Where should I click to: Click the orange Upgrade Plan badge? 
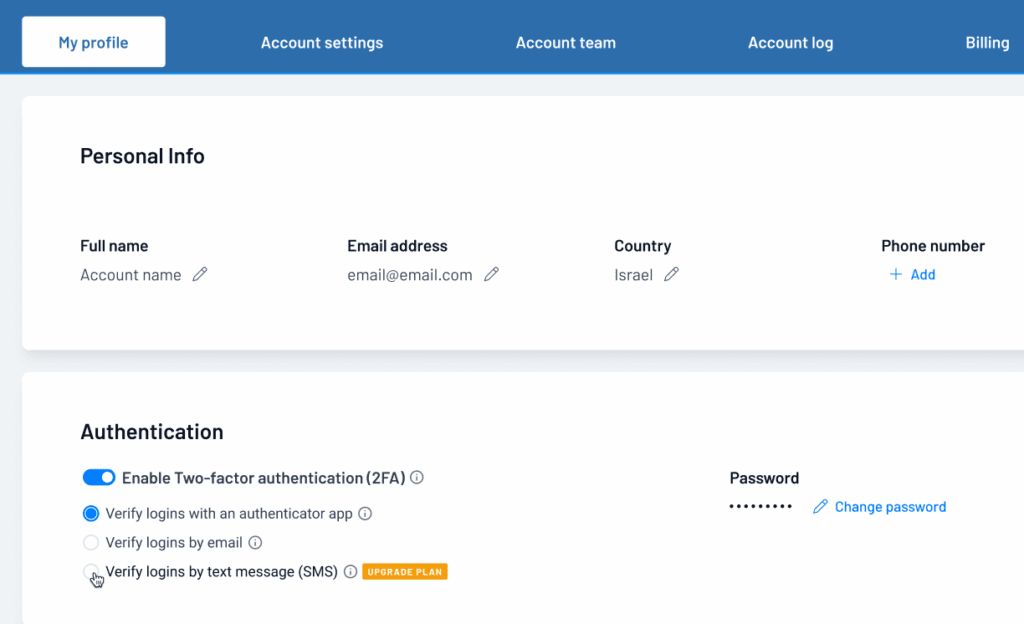(x=404, y=572)
